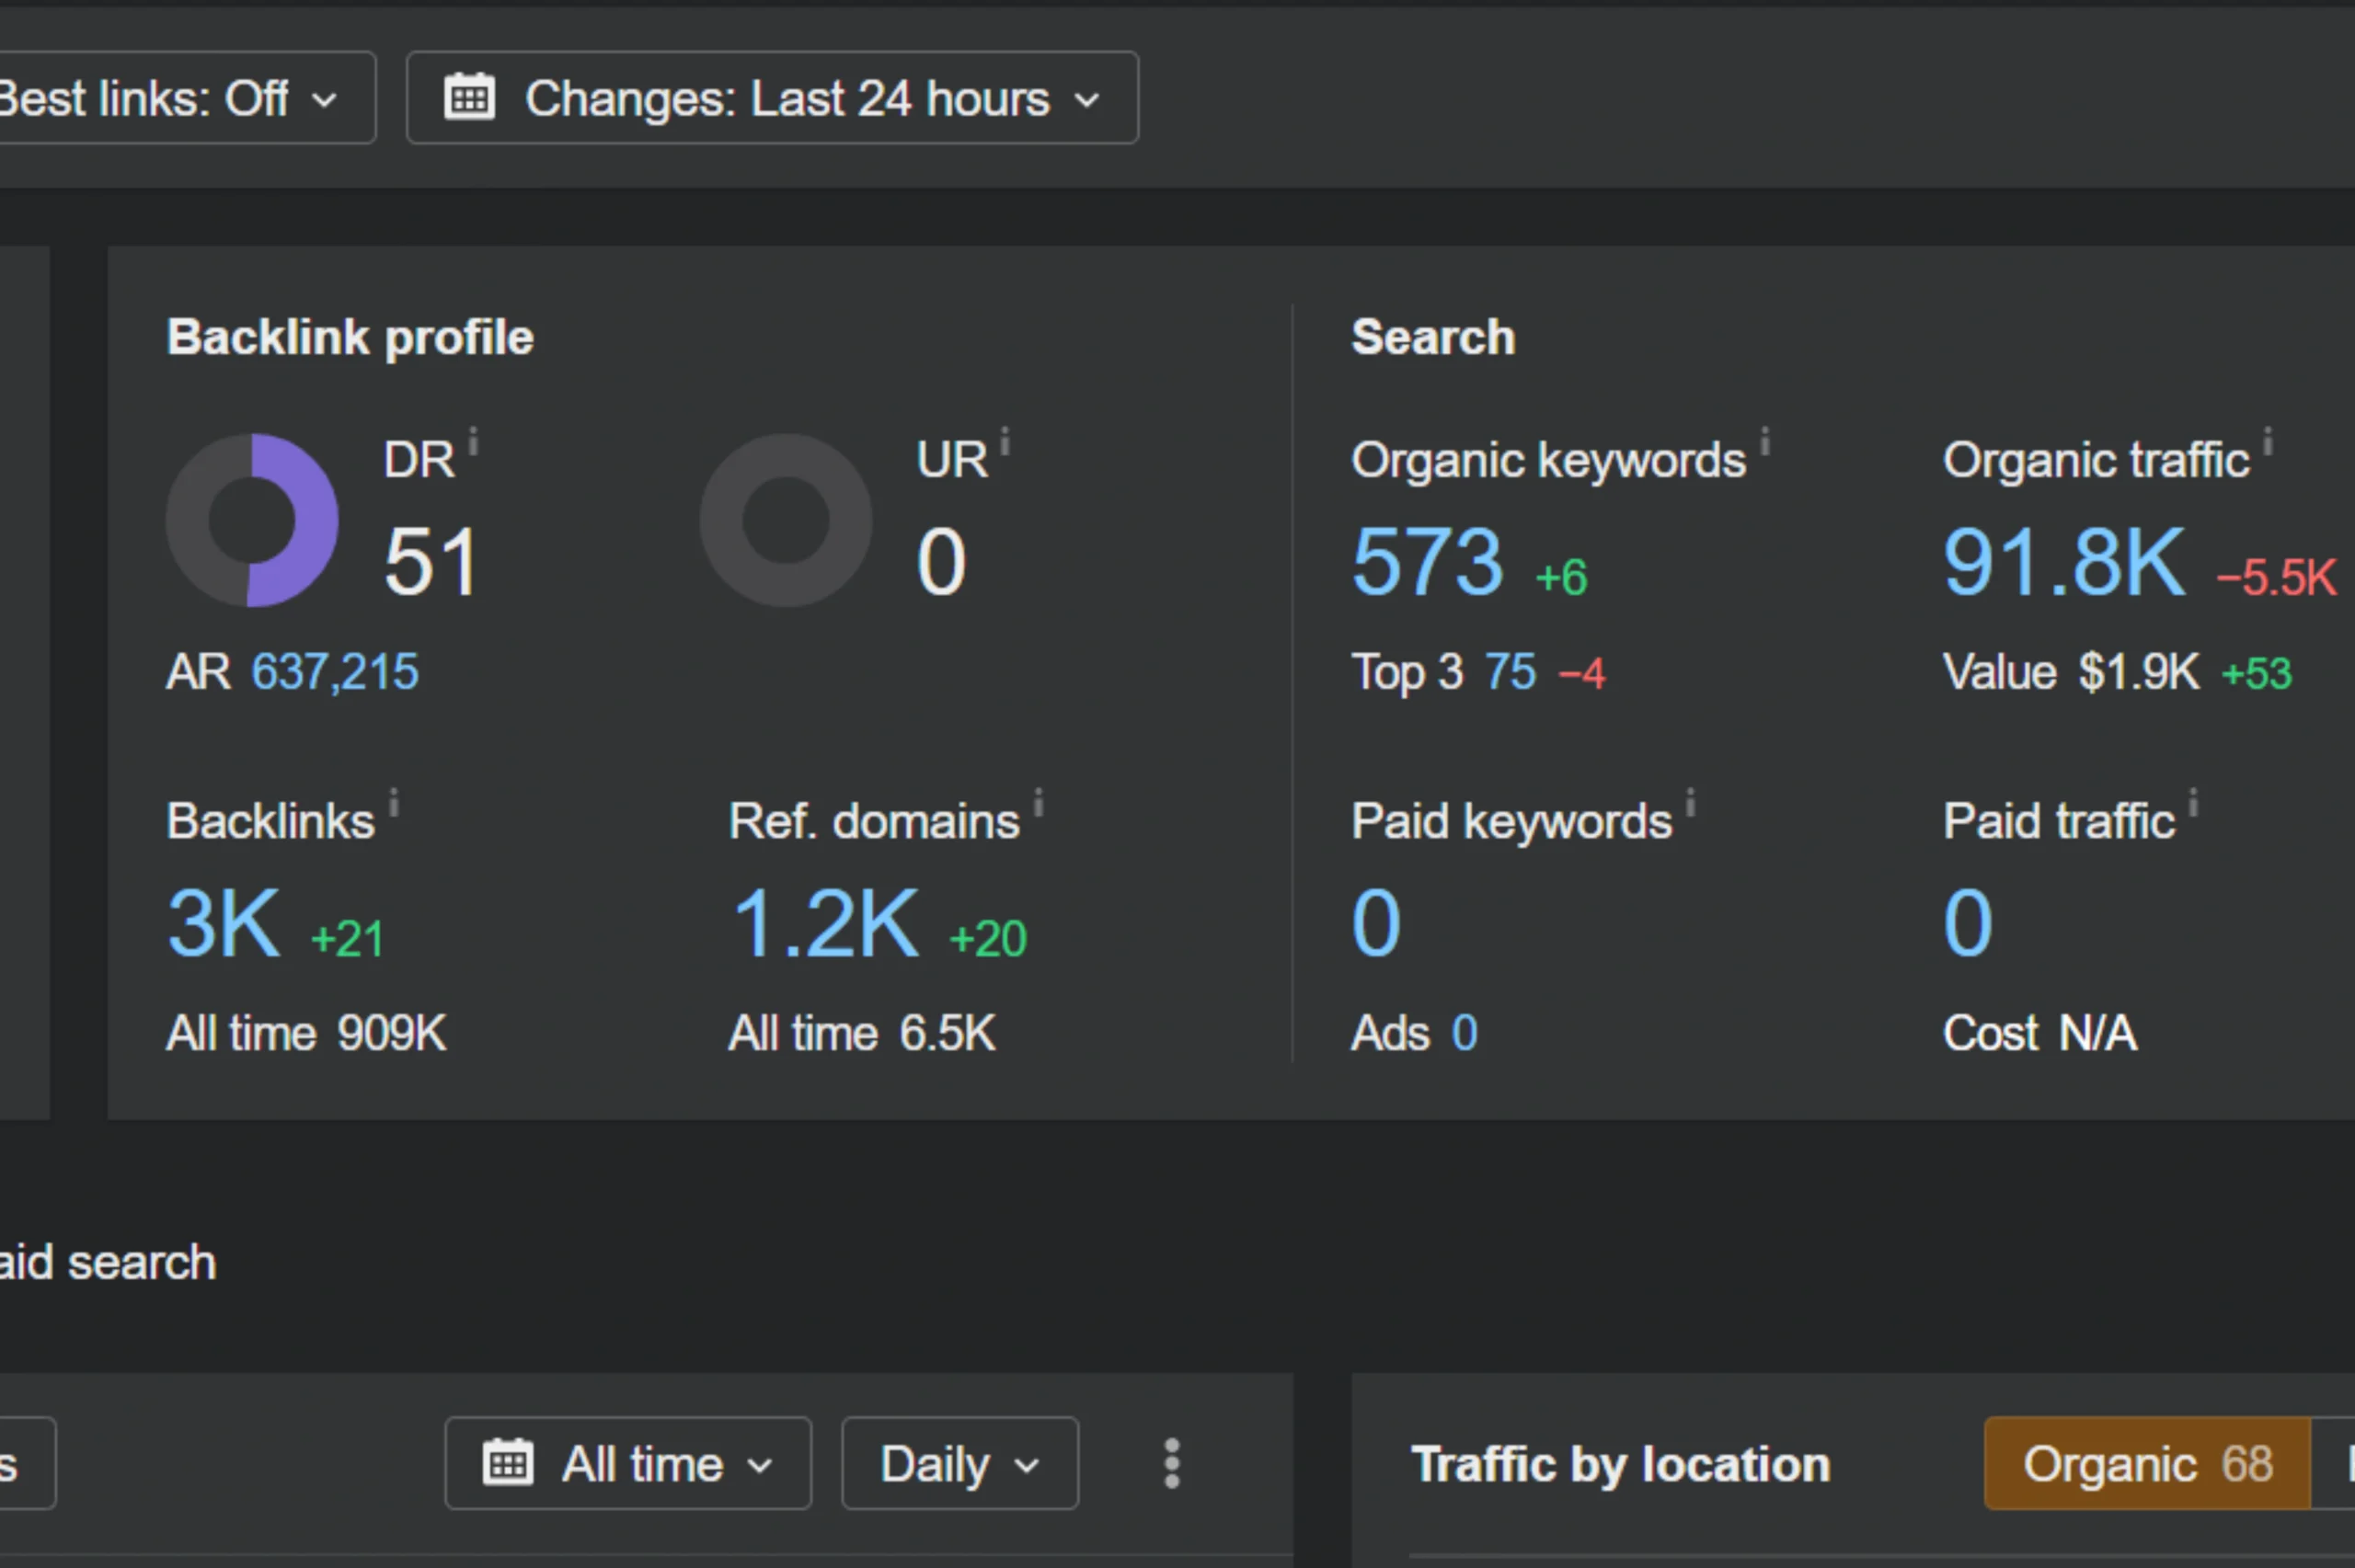Select the Organic 68 tab
Viewport: 2355px width, 1568px height.
pyautogui.click(x=2146, y=1464)
